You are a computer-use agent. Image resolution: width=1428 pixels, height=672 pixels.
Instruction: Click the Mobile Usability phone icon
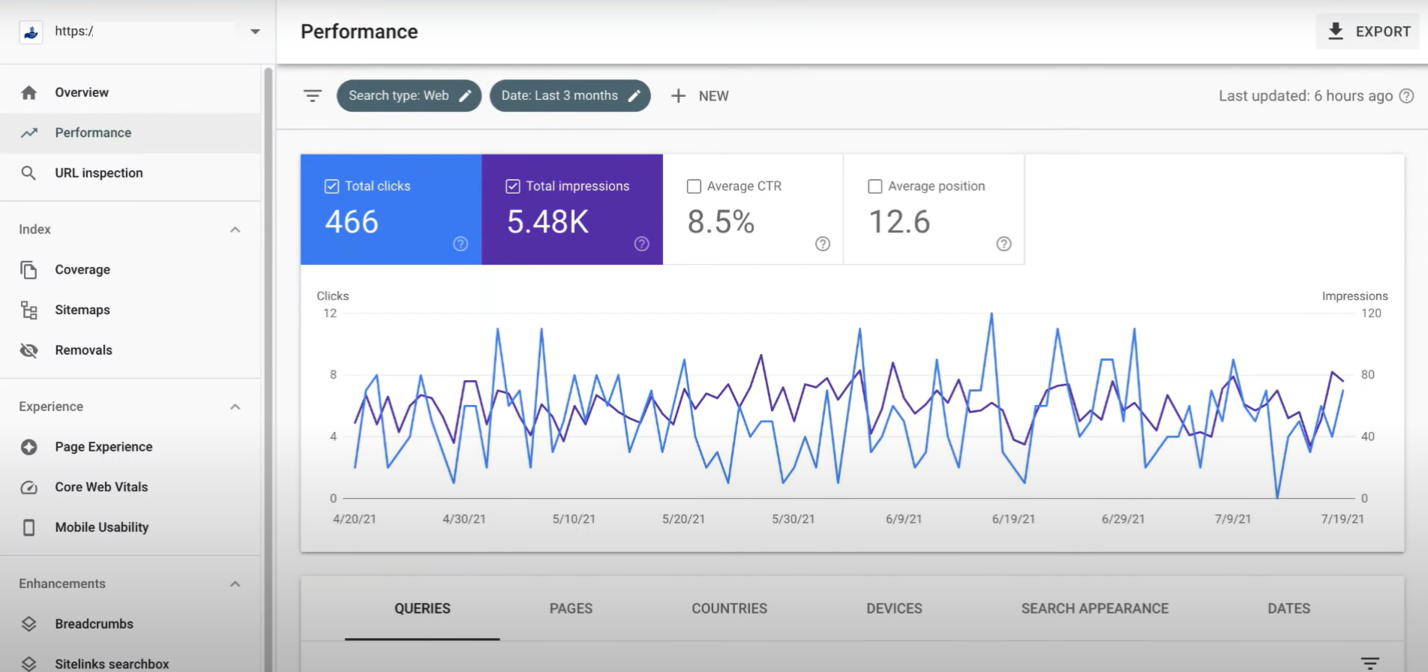[29, 527]
